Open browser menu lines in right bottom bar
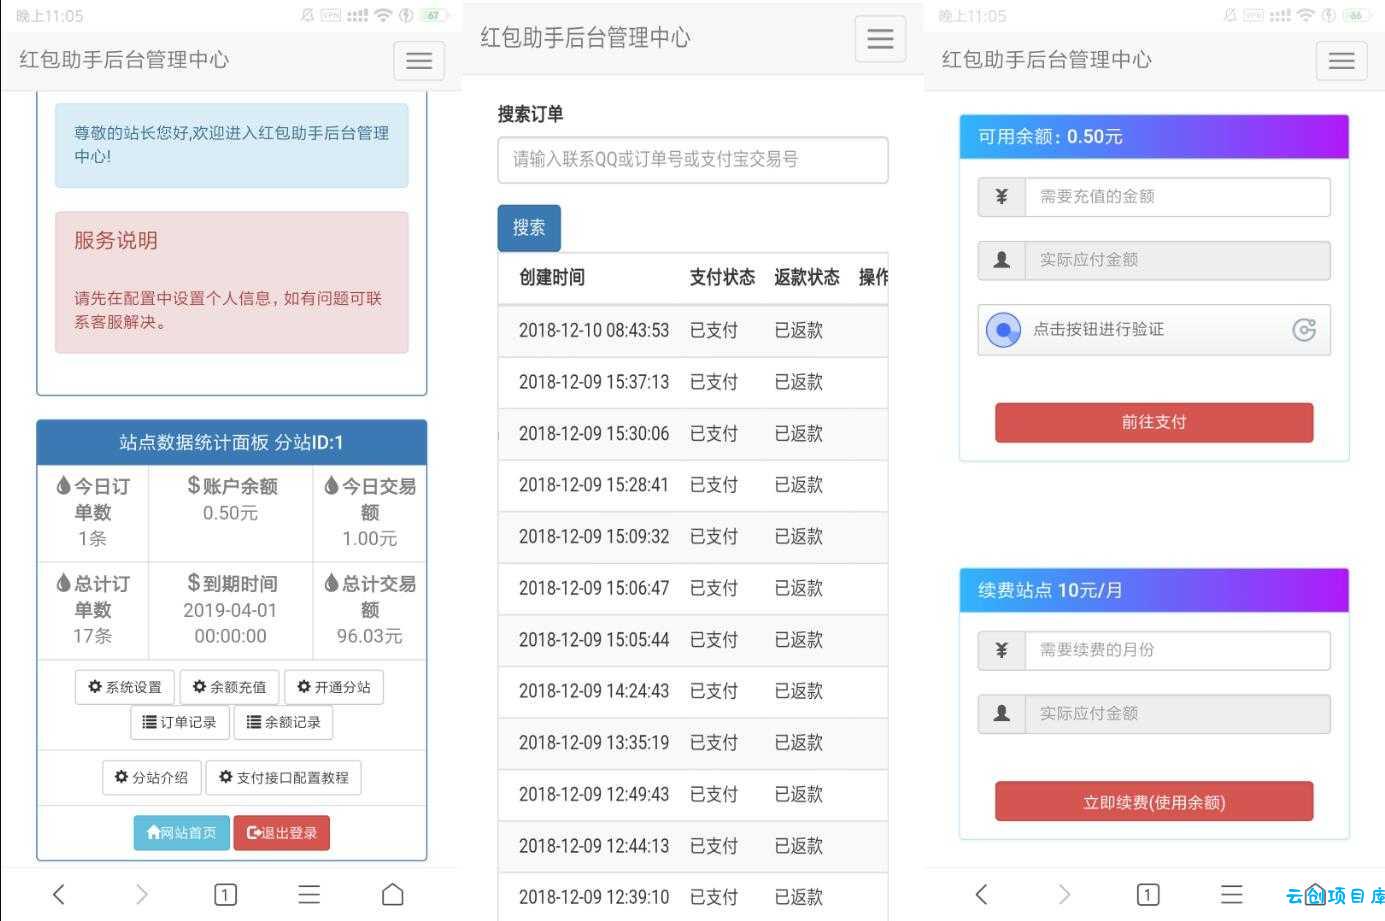 click(x=1232, y=894)
